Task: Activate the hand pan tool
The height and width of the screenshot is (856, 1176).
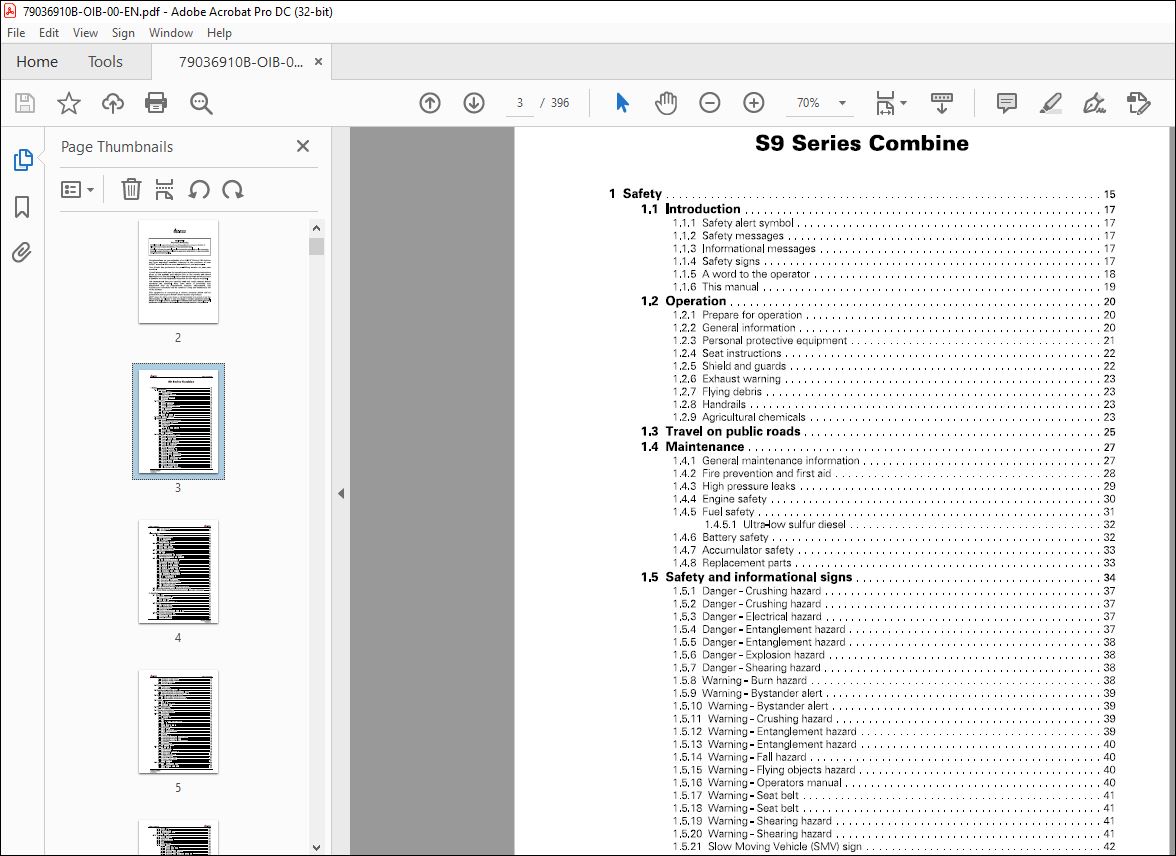Action: [665, 103]
